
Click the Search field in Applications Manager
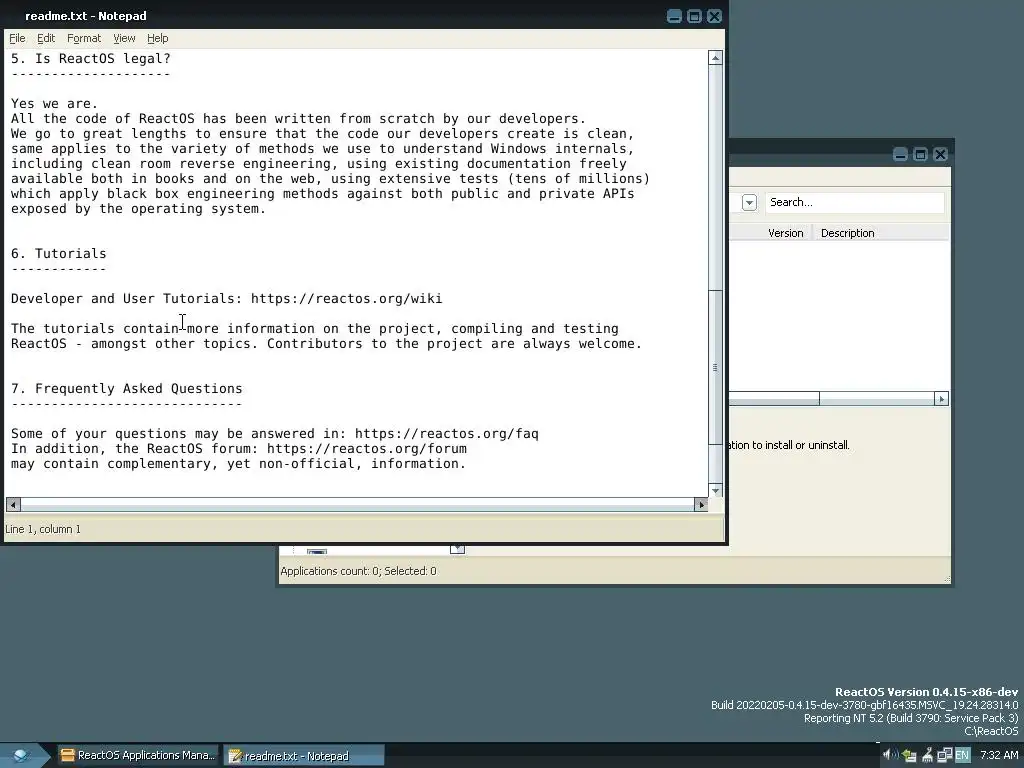[x=854, y=202]
